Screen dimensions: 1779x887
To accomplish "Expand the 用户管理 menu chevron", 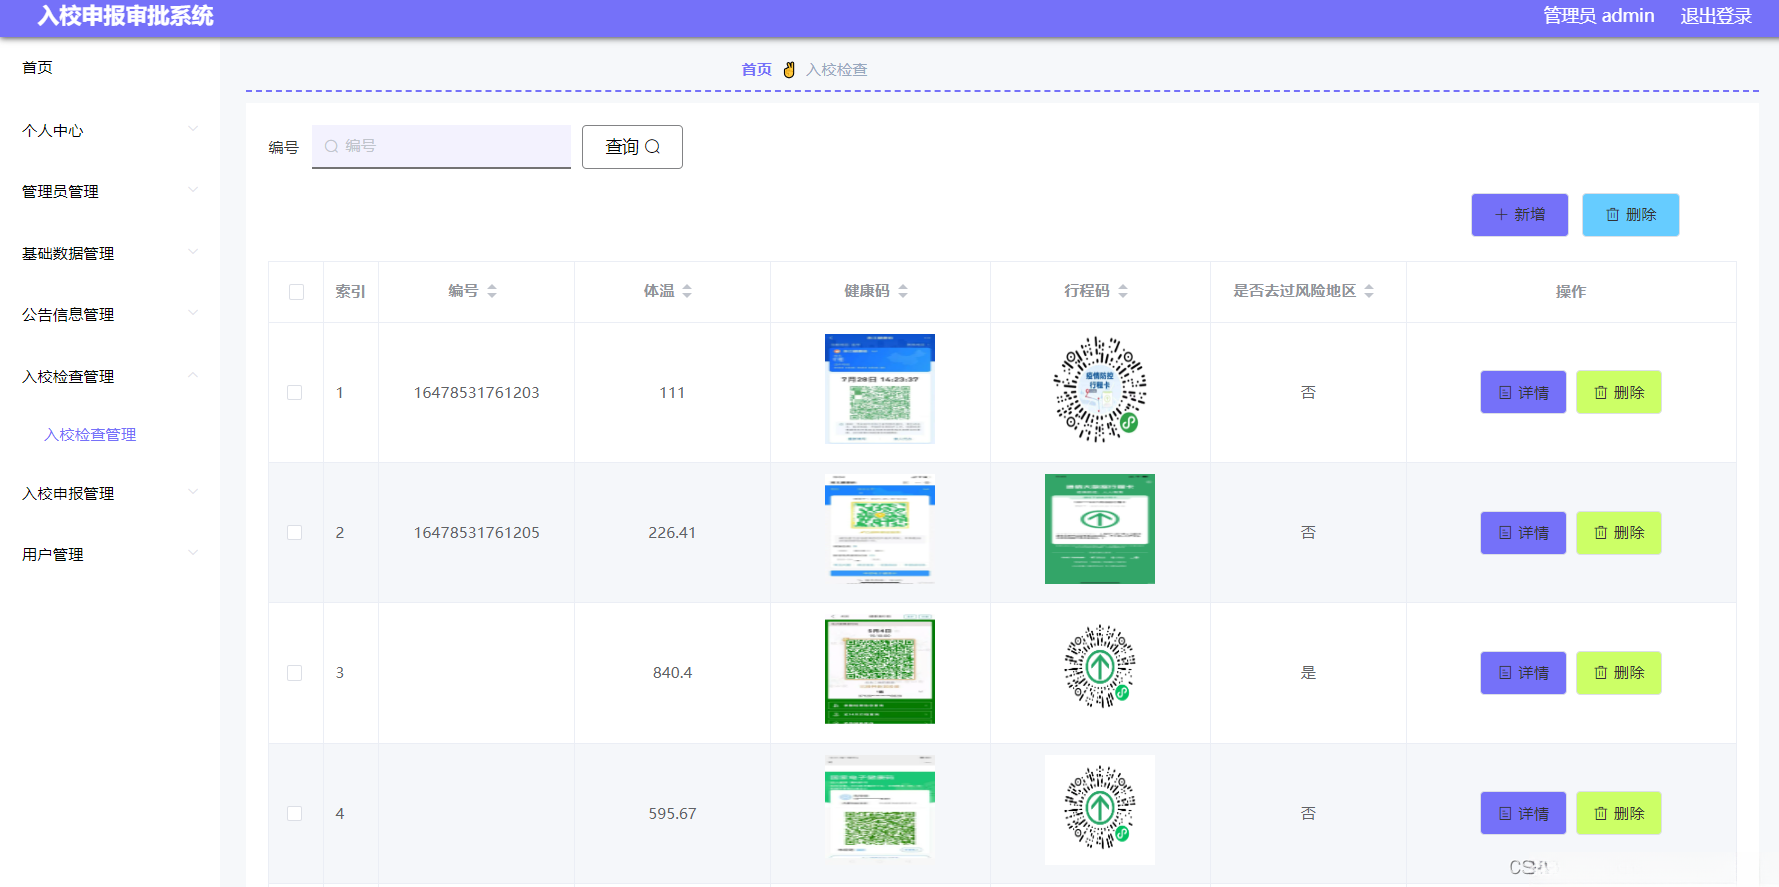I will 193,553.
